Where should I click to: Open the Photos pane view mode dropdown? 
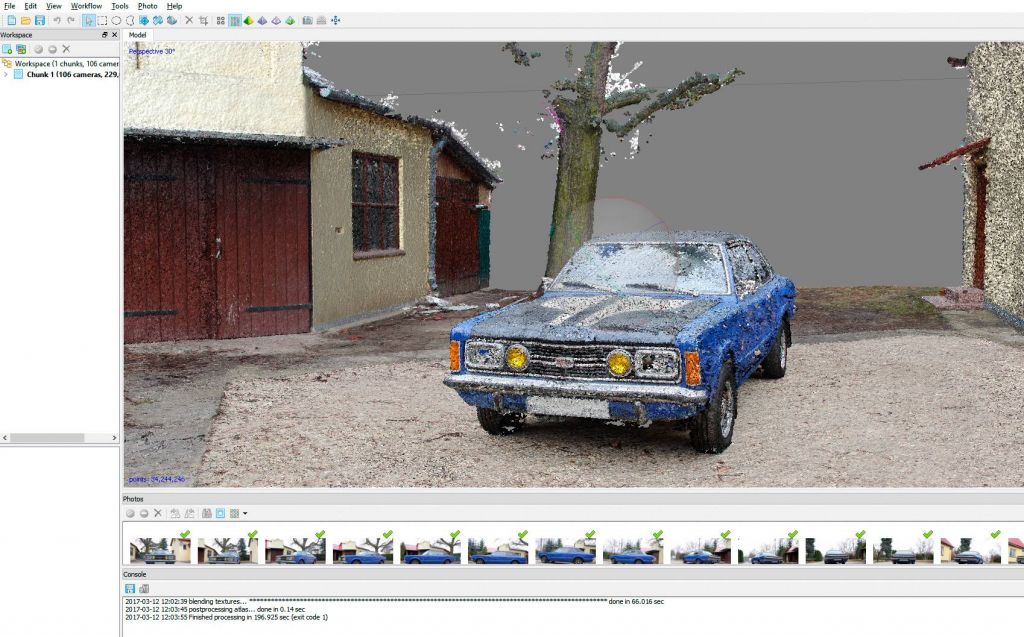[x=245, y=513]
